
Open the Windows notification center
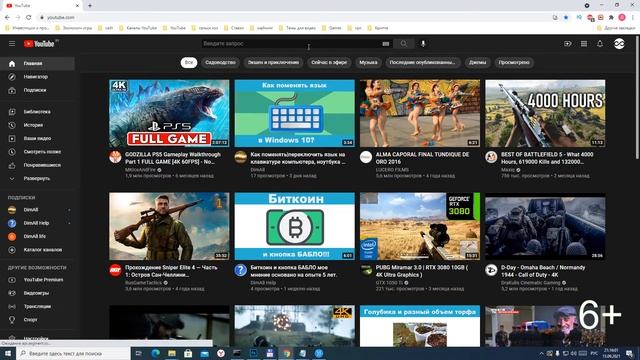point(629,353)
